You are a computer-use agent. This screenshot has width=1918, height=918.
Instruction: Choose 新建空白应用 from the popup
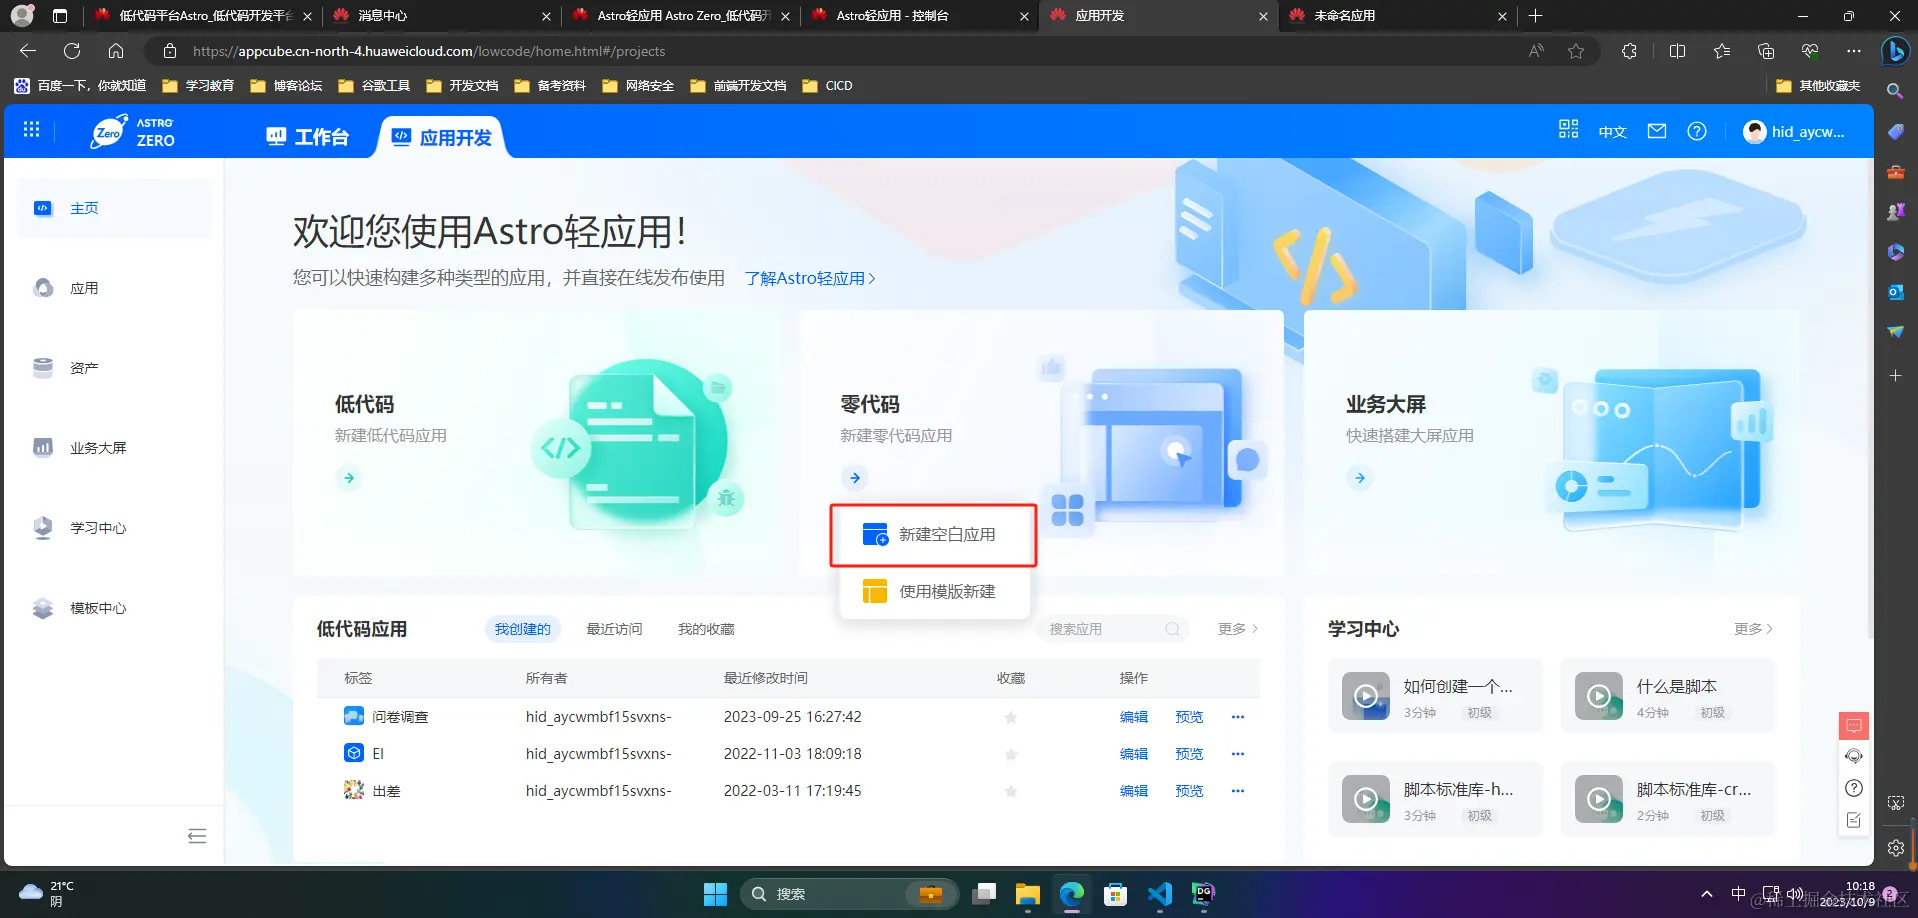(x=933, y=535)
